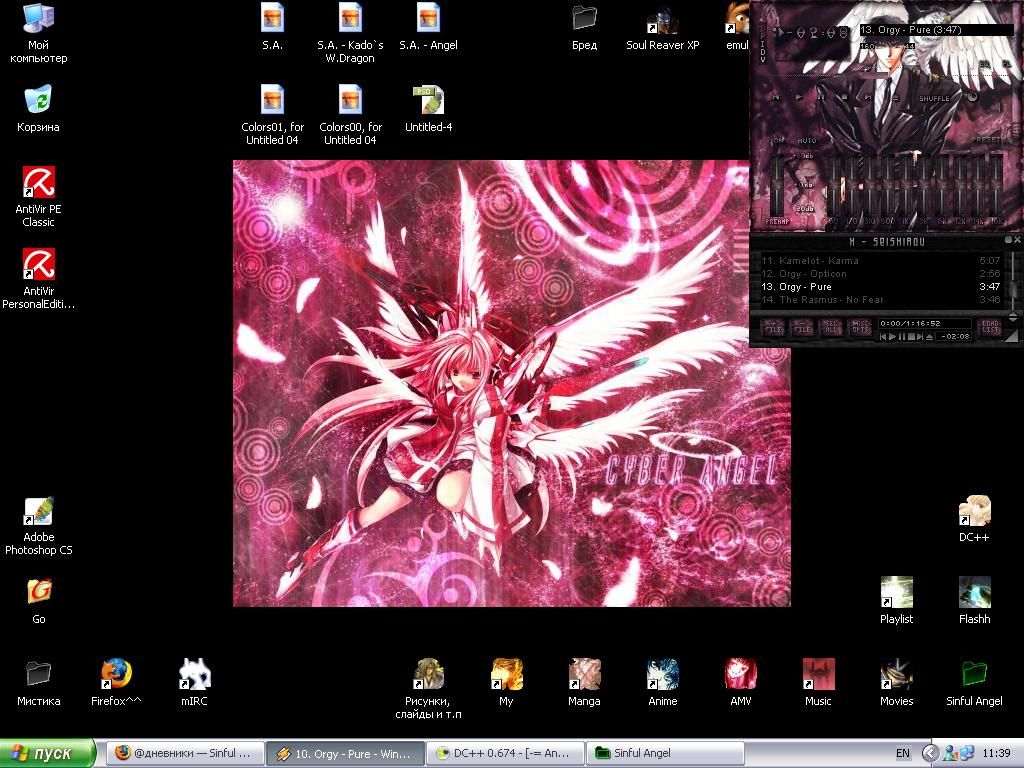The image size is (1024, 768).
Task: Click -FILE button in playlist
Action: (802, 327)
